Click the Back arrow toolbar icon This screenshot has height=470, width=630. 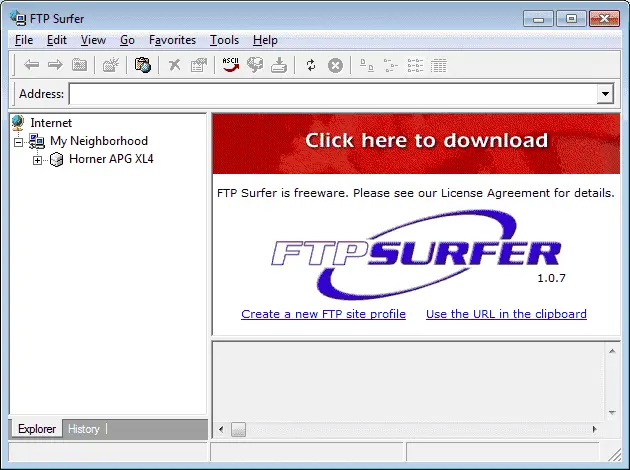(x=31, y=65)
